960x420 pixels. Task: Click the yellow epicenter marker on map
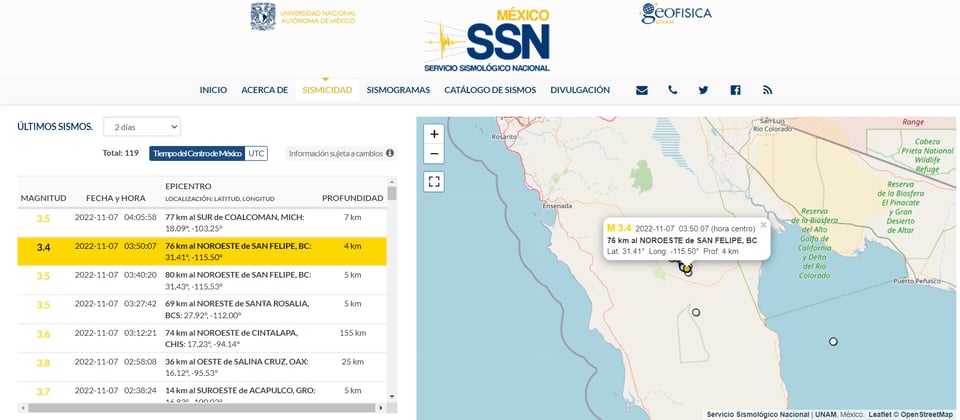point(687,268)
